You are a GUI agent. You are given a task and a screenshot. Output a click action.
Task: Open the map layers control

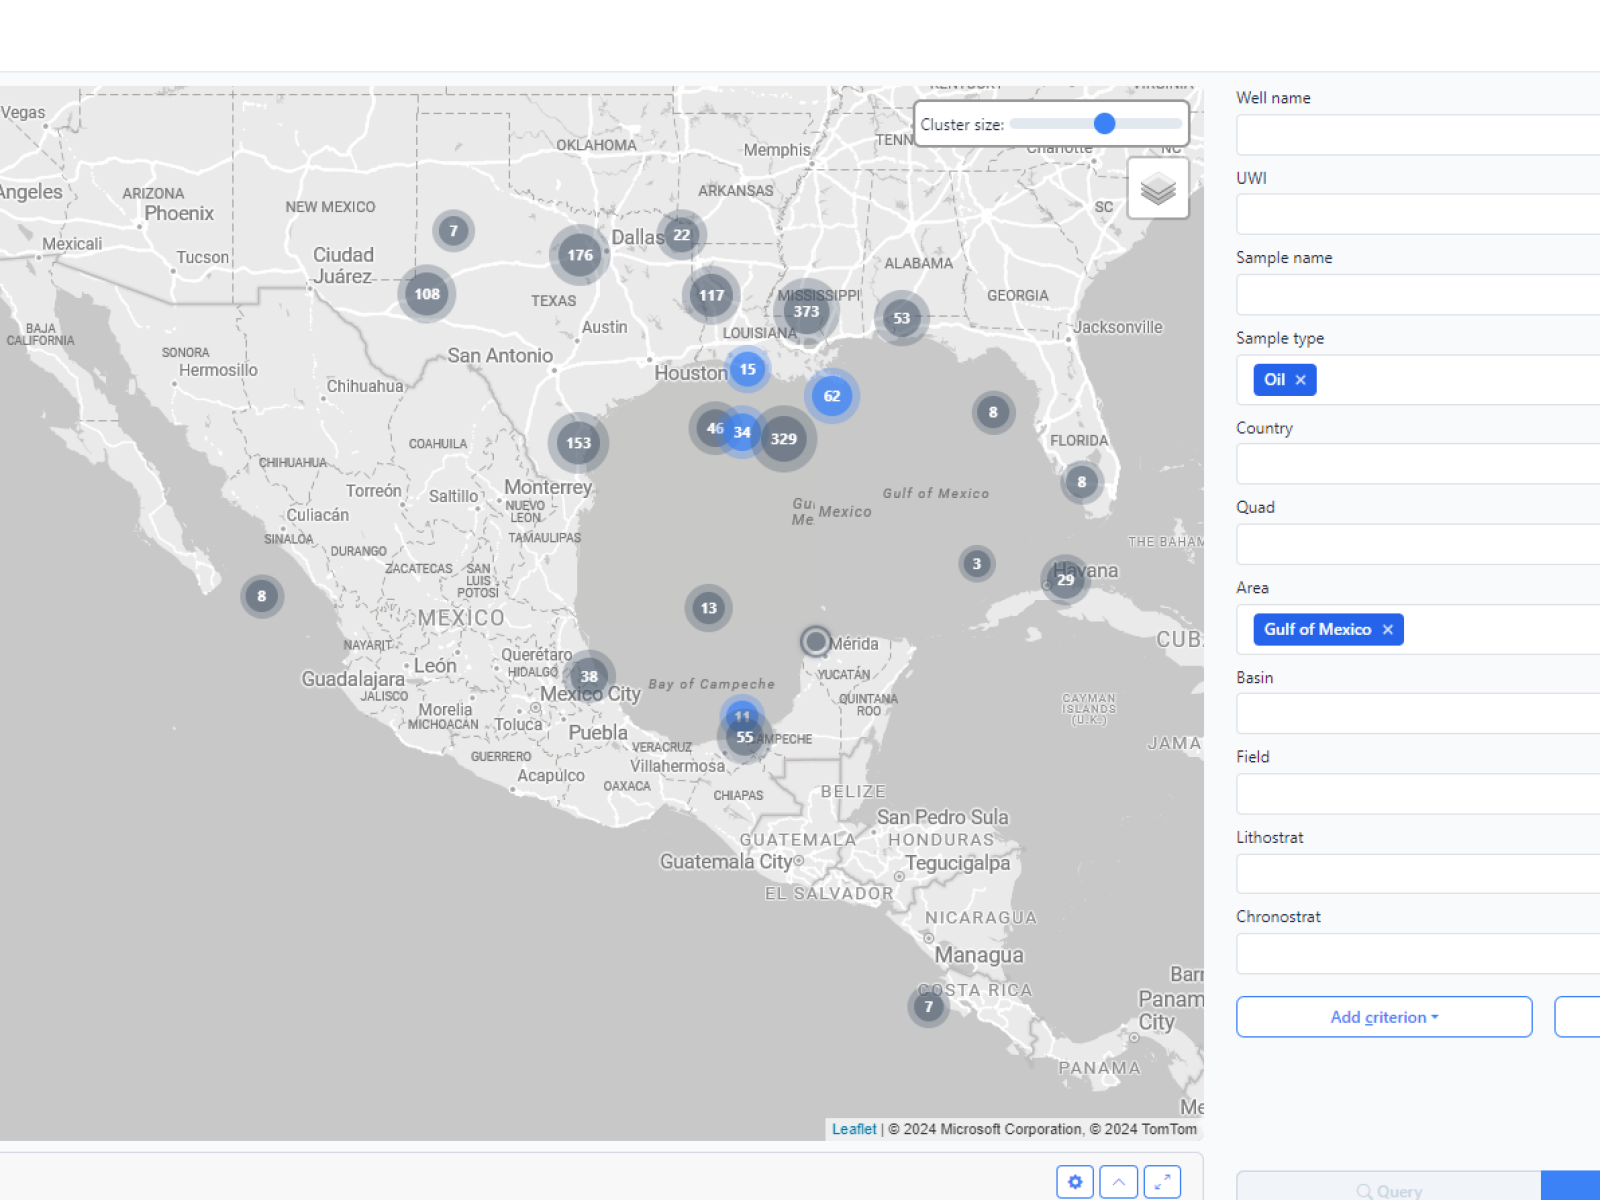pos(1157,188)
